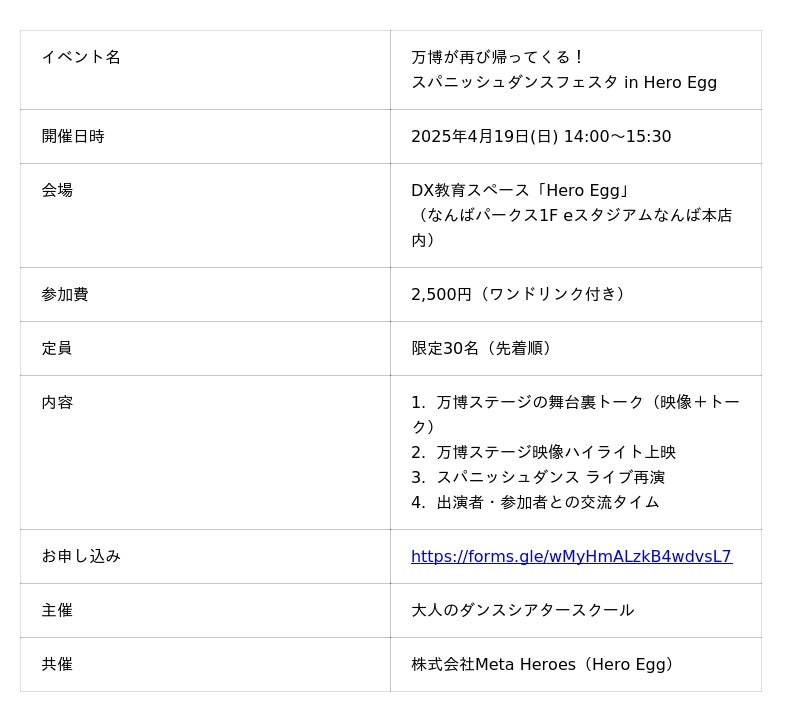Click the fee text 2,500円（ワンドリンク付き）
This screenshot has width=800, height=722.
pyautogui.click(x=521, y=294)
